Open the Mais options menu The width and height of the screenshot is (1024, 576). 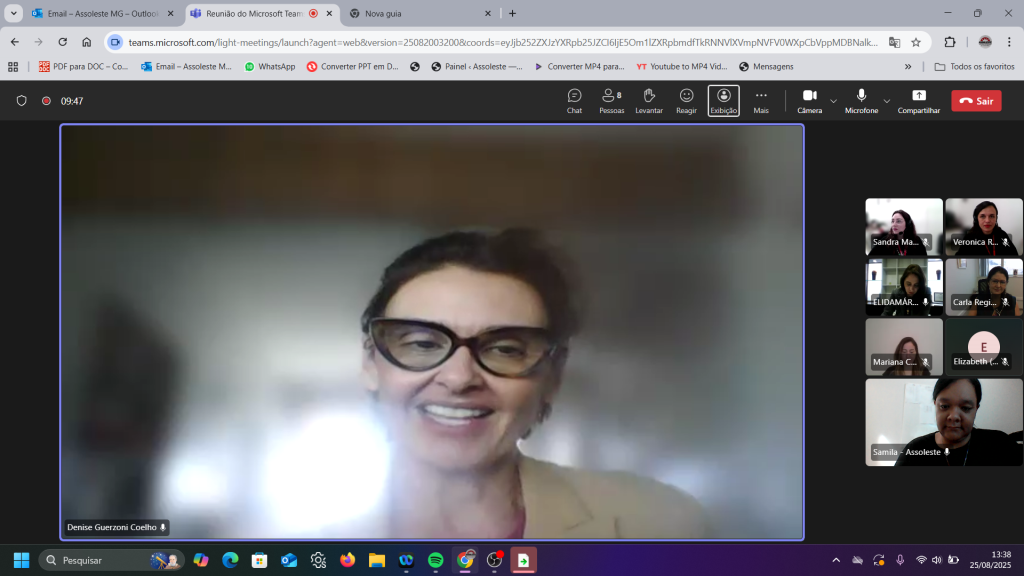coord(761,100)
